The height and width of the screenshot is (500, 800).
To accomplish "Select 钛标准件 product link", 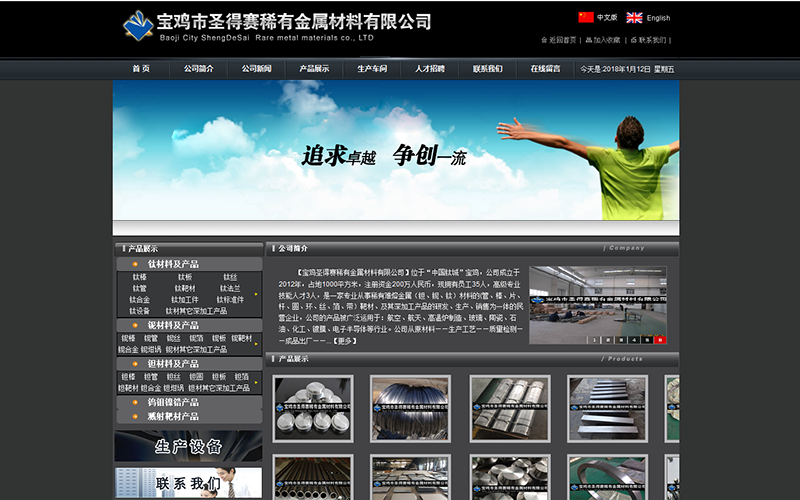I will [x=230, y=299].
